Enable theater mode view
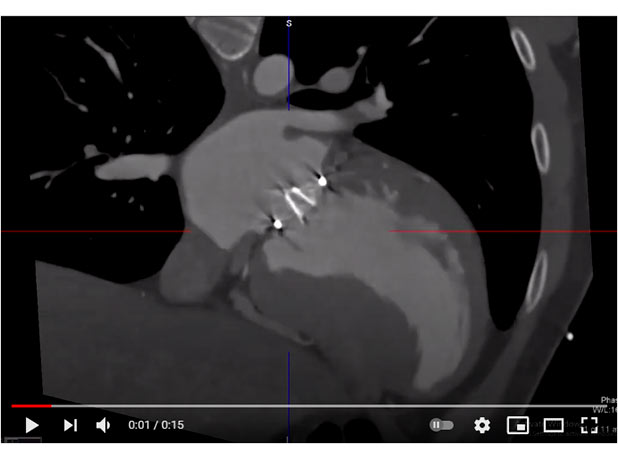Image resolution: width=618 pixels, height=460 pixels. tap(553, 425)
